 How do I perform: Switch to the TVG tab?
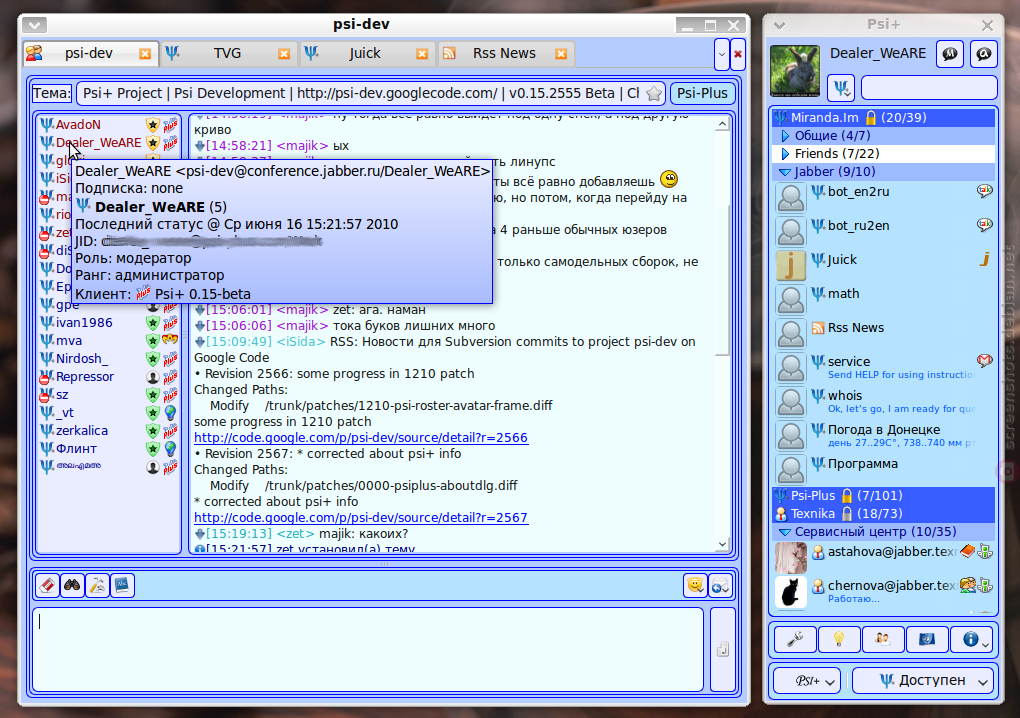coord(227,53)
